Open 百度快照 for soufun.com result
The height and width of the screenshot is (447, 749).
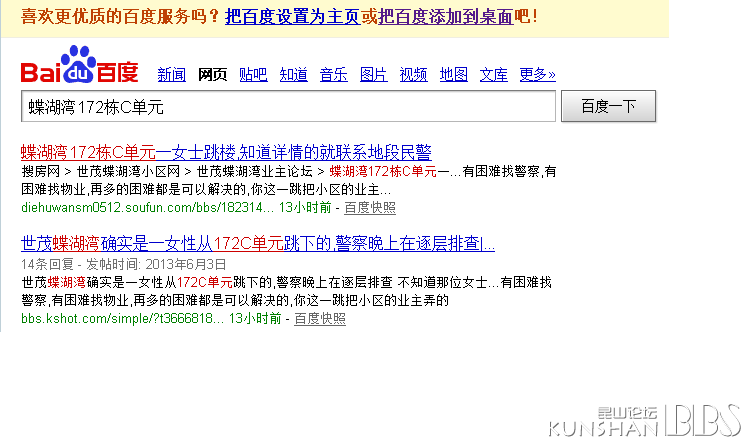(x=370, y=208)
